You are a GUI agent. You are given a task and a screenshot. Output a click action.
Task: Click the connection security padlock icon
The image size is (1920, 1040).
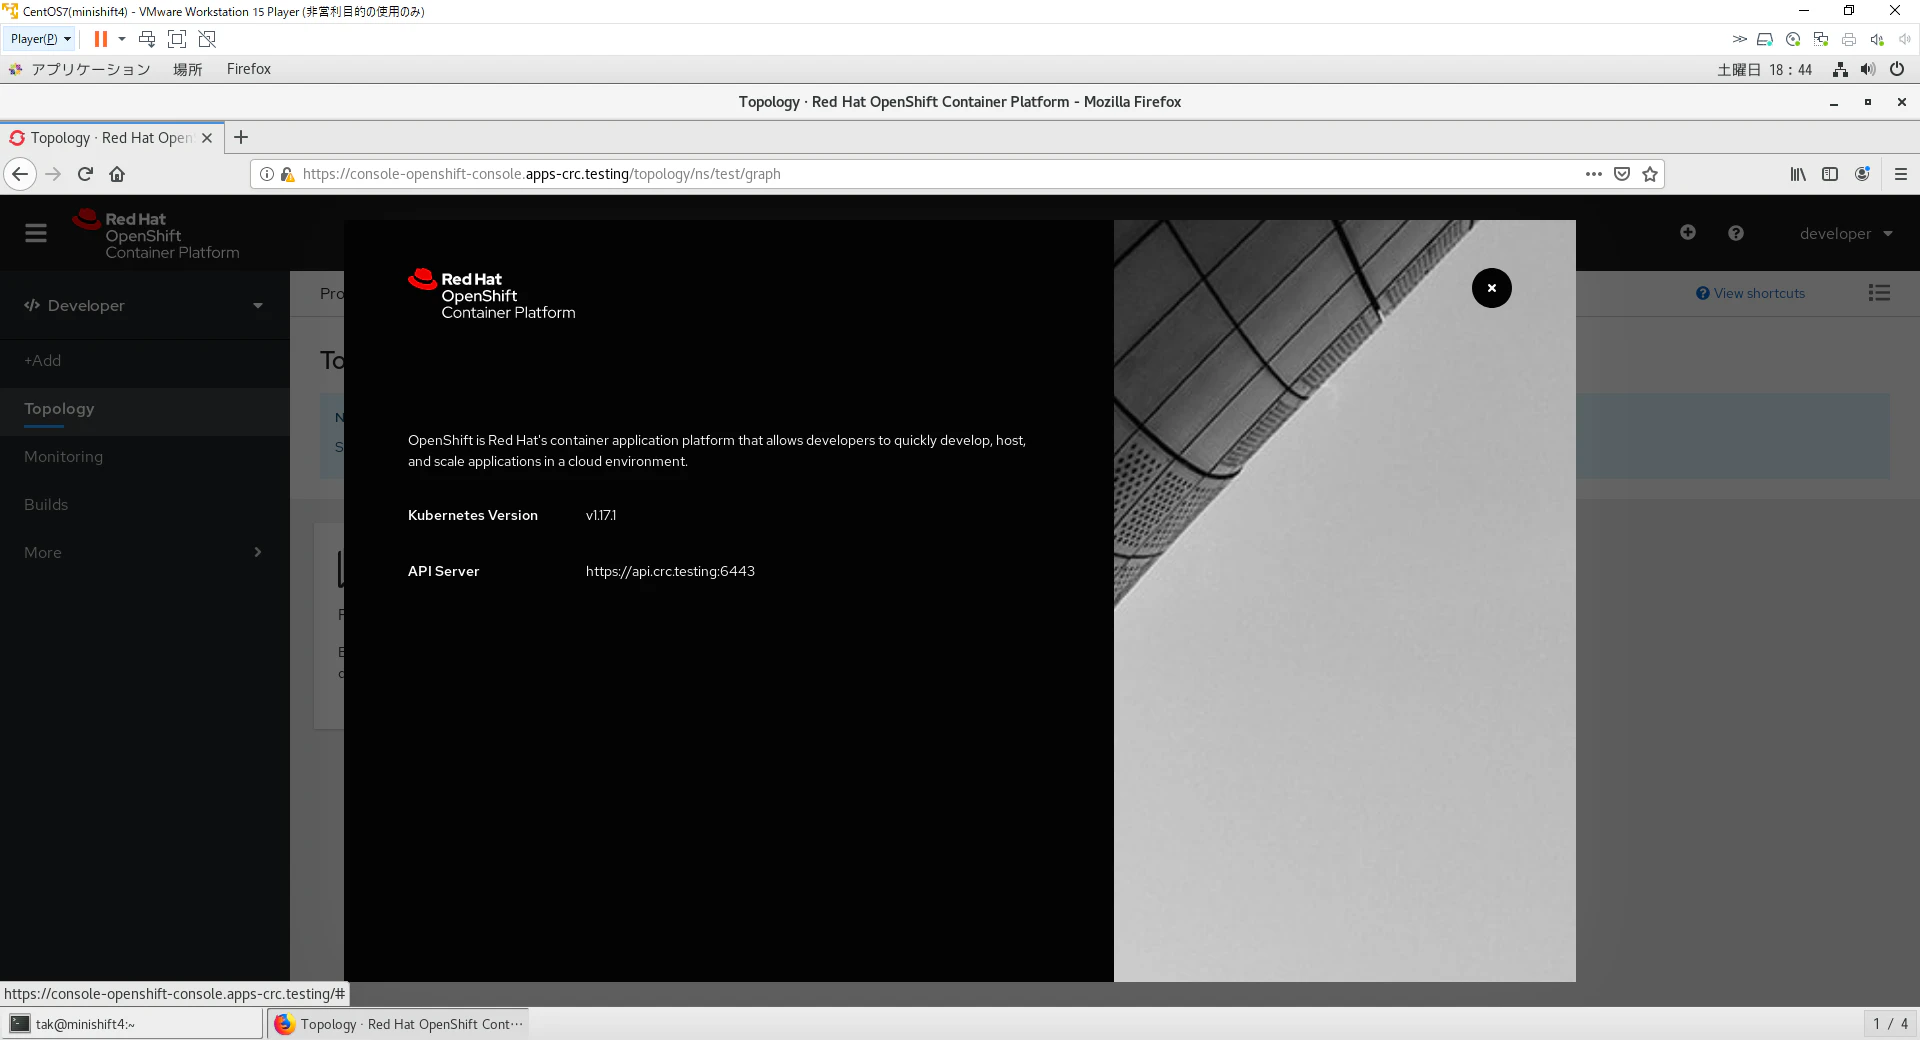[x=288, y=174]
